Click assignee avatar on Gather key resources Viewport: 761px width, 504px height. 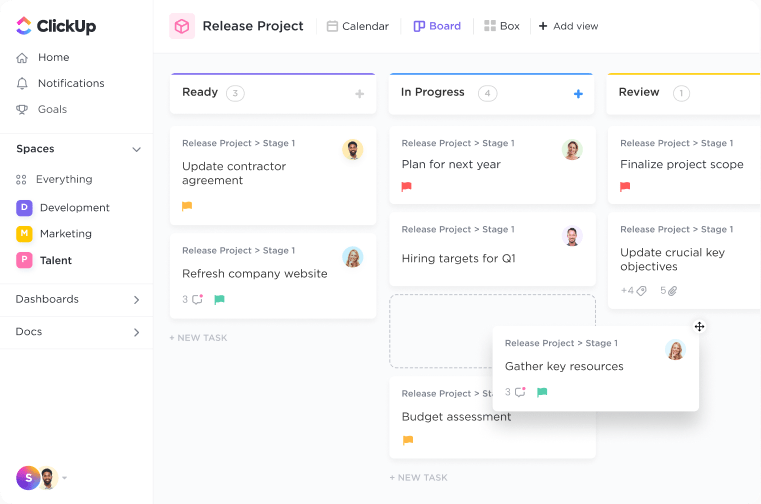pyautogui.click(x=675, y=350)
